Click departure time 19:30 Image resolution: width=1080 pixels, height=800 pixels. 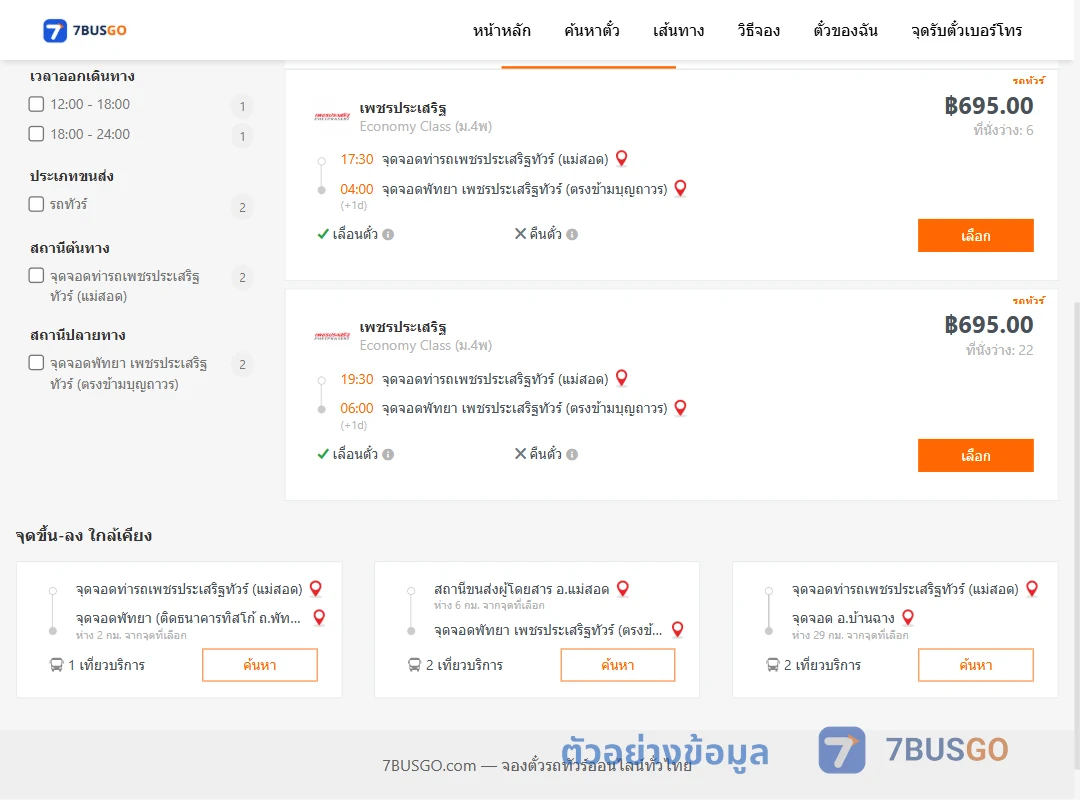(x=357, y=379)
